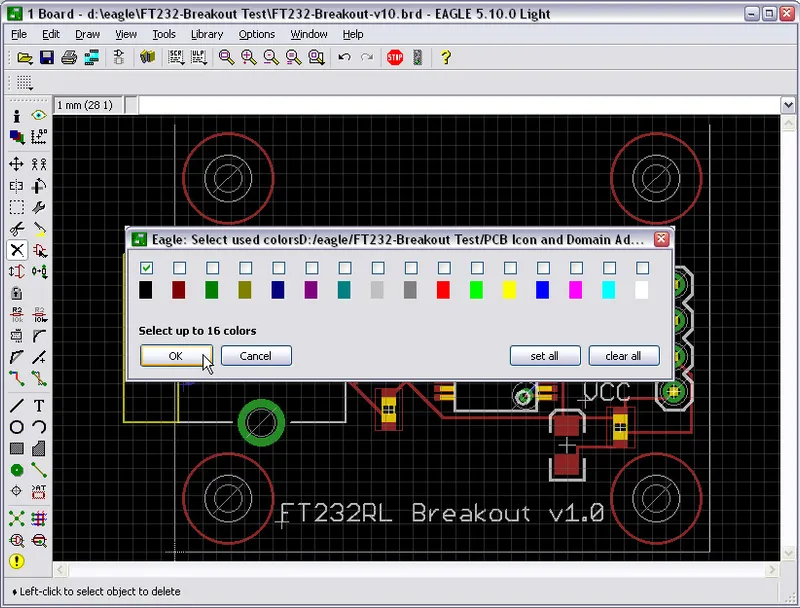This screenshot has width=800, height=608.
Task: Click the clear all button
Action: (x=623, y=355)
